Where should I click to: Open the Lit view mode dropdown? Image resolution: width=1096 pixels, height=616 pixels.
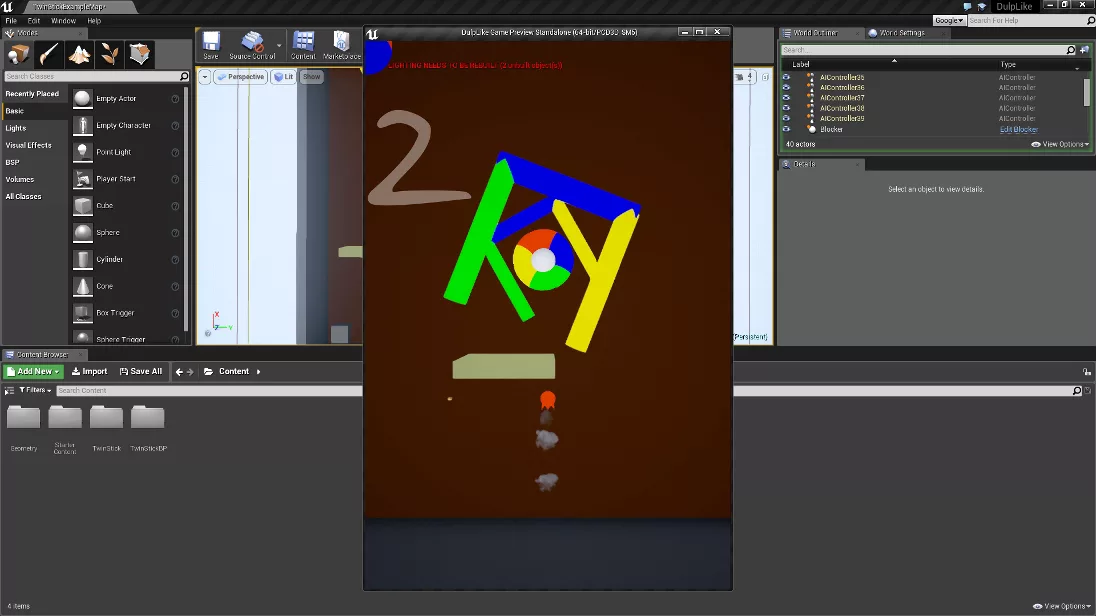(x=283, y=77)
